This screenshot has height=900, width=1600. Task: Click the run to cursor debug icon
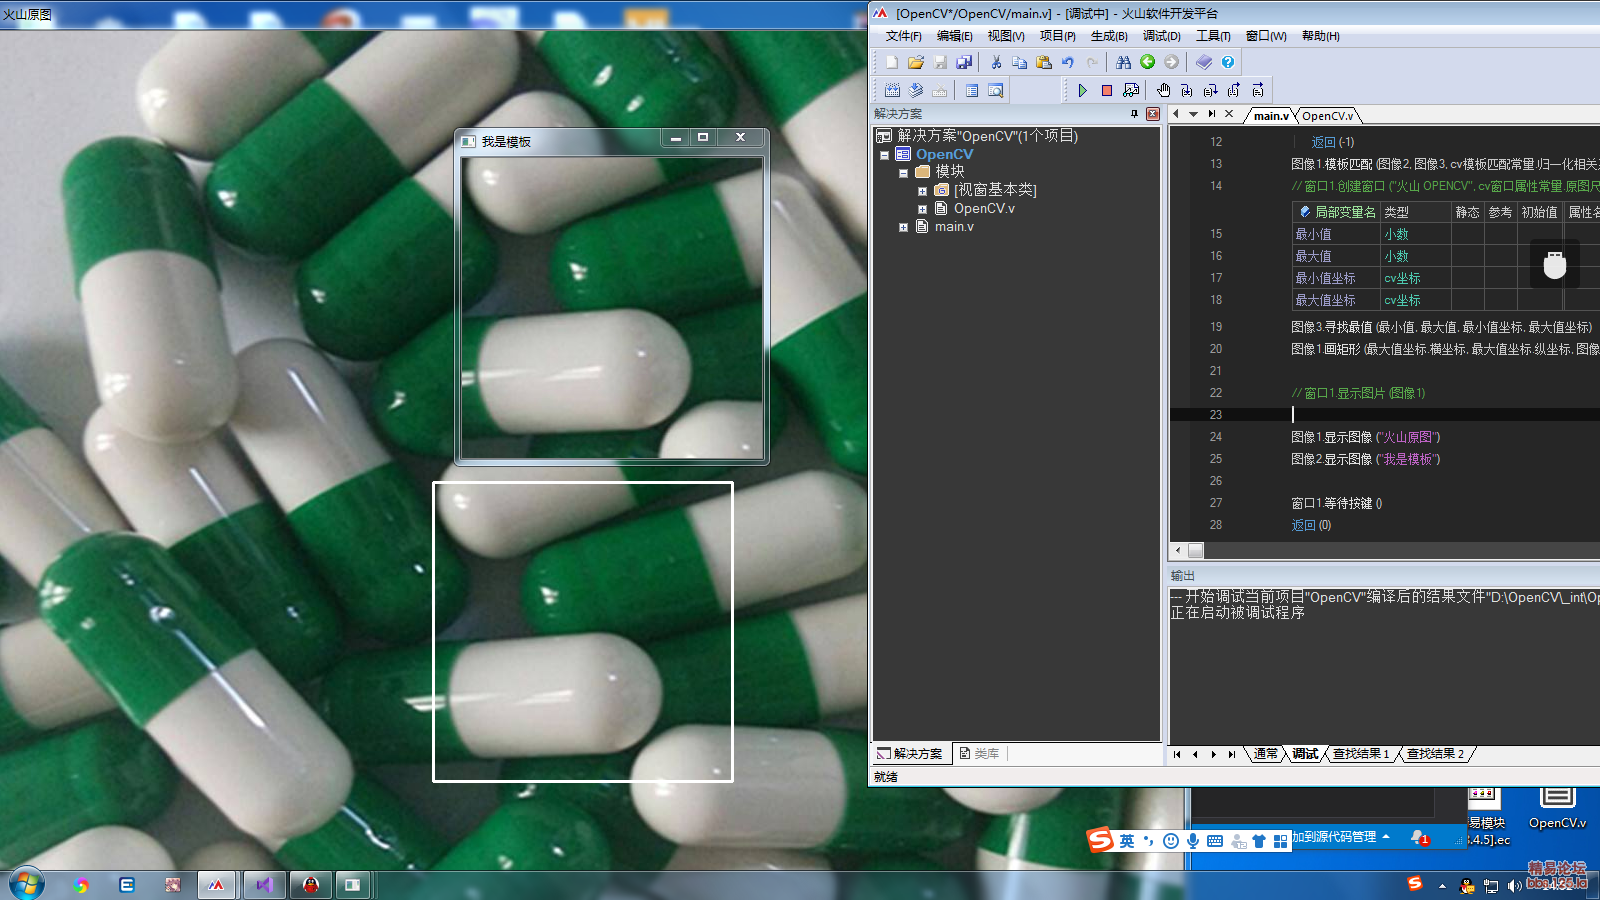(1259, 90)
